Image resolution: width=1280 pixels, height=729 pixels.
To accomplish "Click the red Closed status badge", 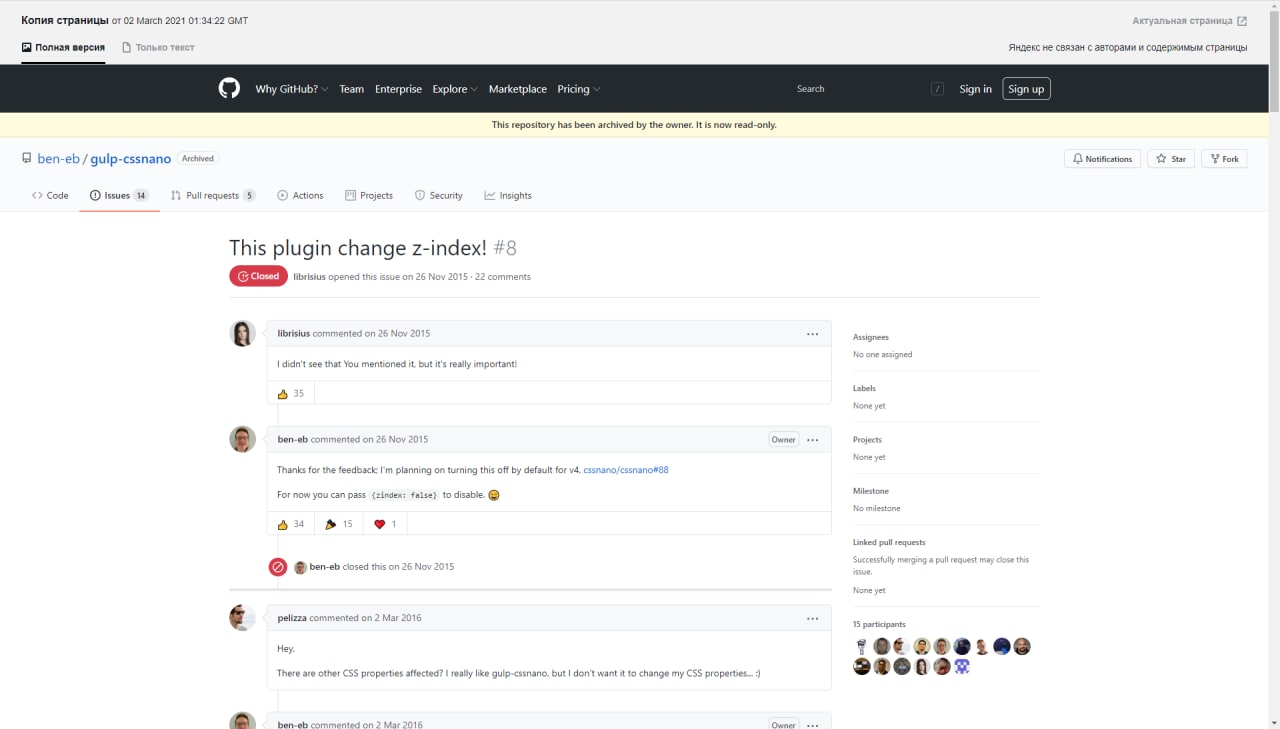I will pos(258,276).
